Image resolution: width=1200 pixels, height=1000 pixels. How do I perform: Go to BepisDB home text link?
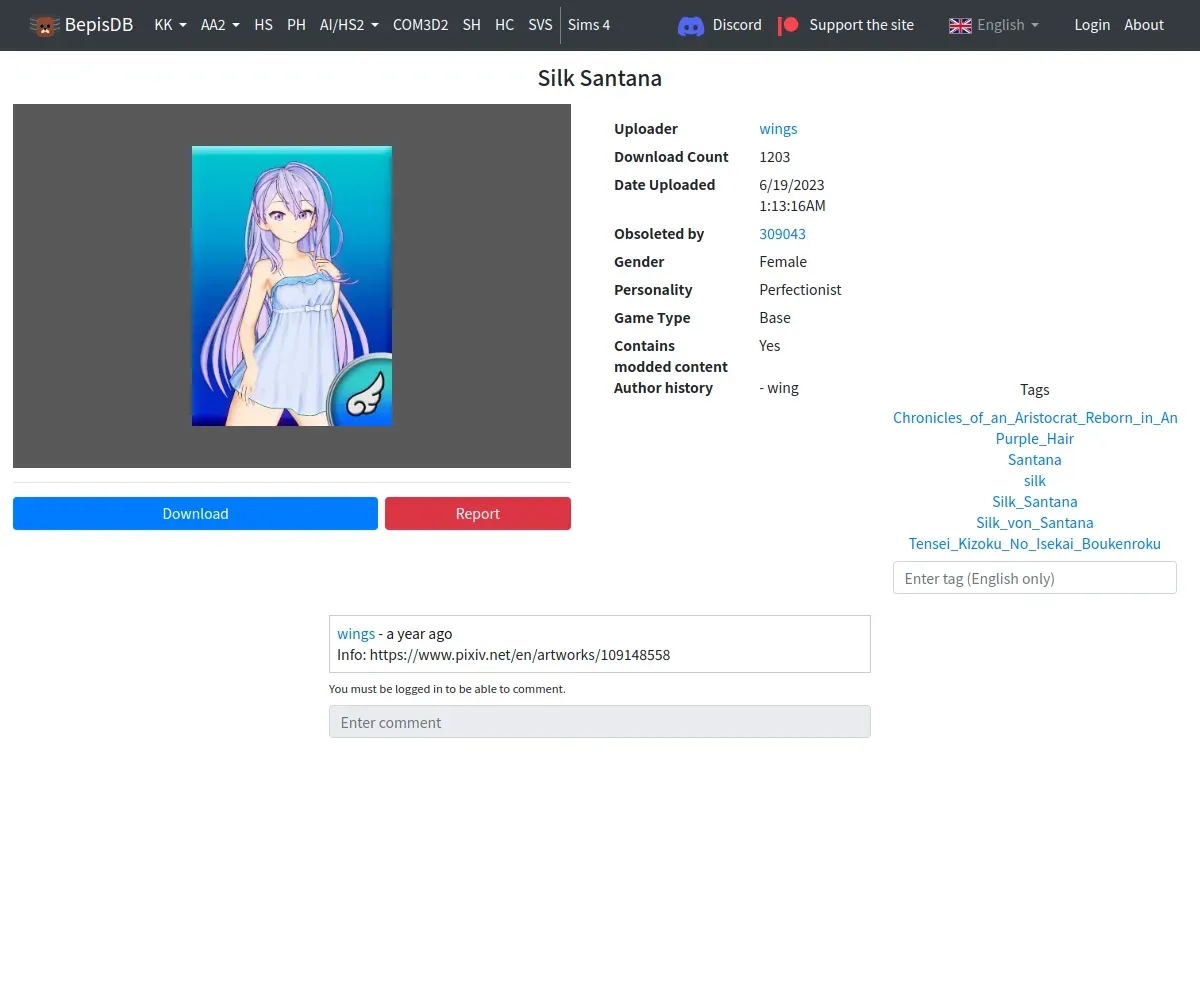pyautogui.click(x=99, y=25)
